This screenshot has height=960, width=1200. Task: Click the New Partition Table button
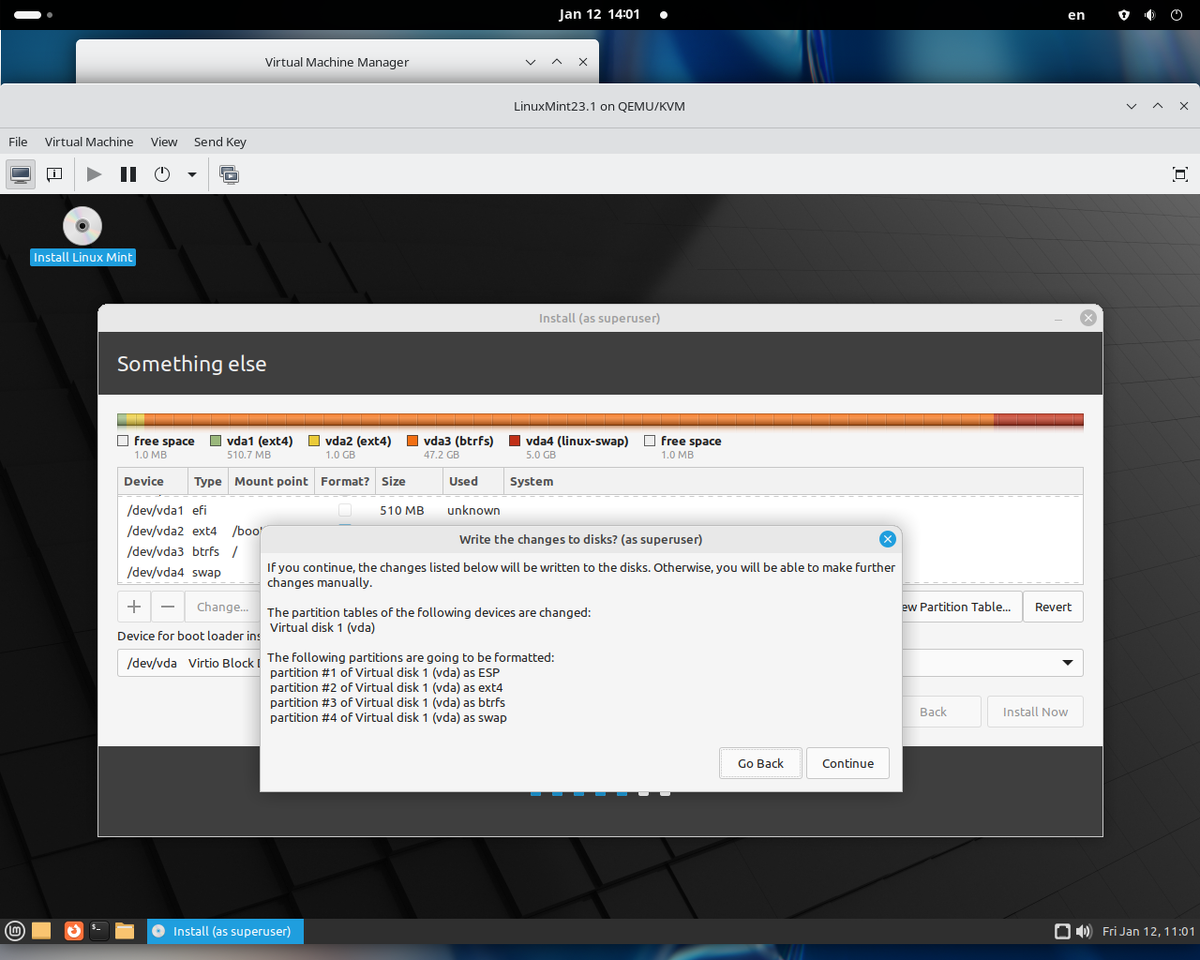[x=962, y=607]
